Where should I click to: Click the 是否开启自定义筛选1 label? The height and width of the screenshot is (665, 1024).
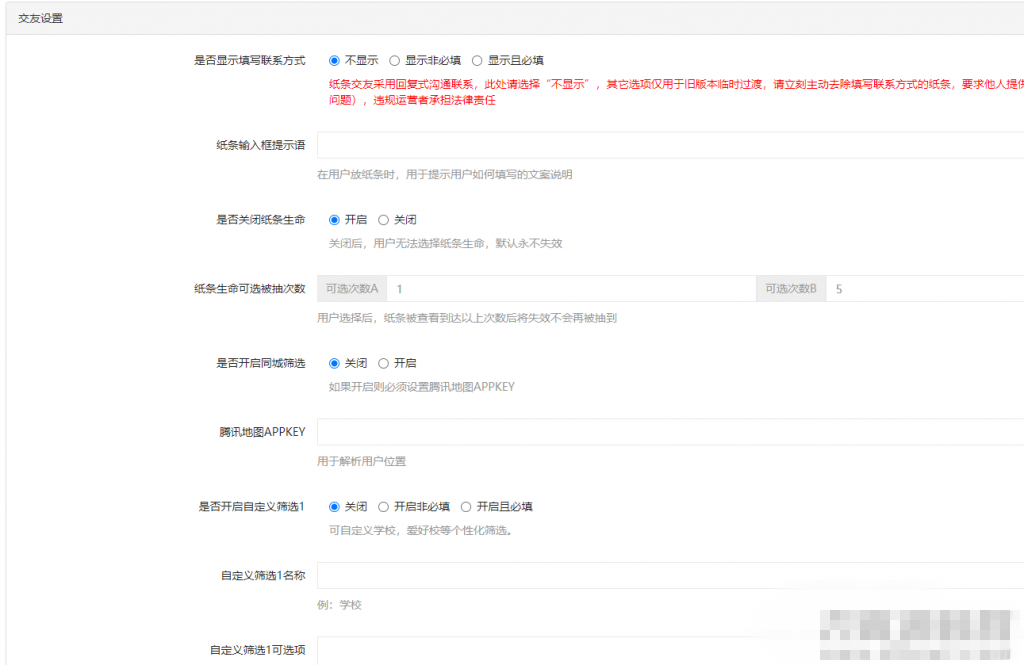tap(251, 507)
